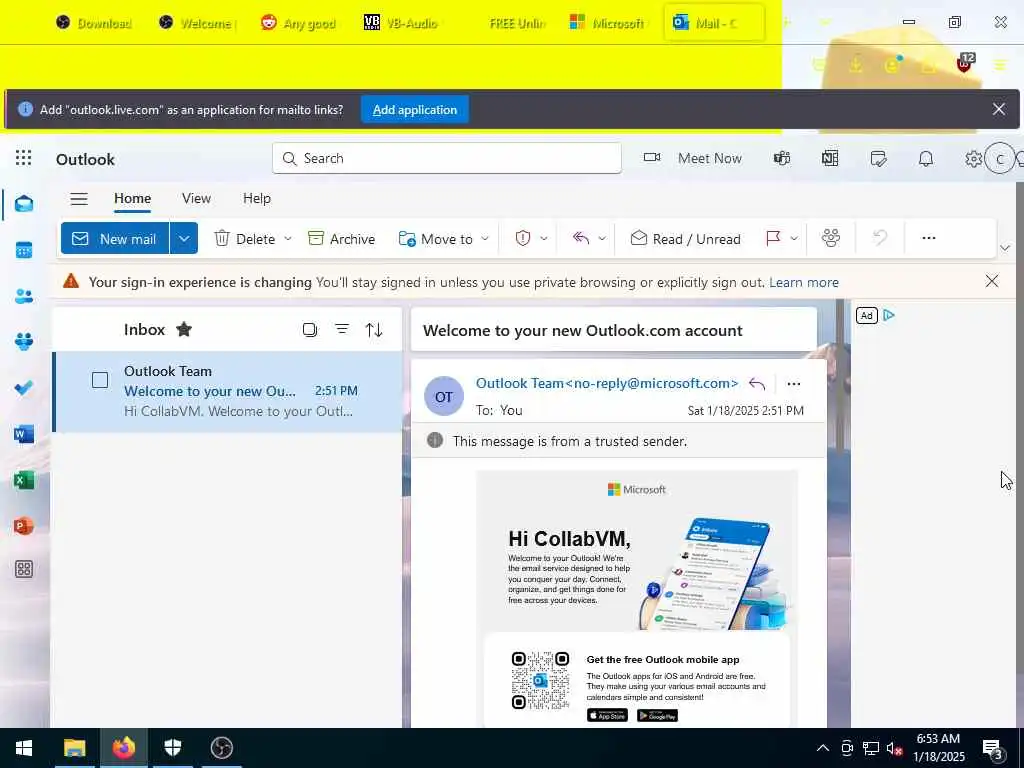This screenshot has width=1024, height=768.
Task: Click the Outlook mobile app QR code
Action: coord(541,680)
